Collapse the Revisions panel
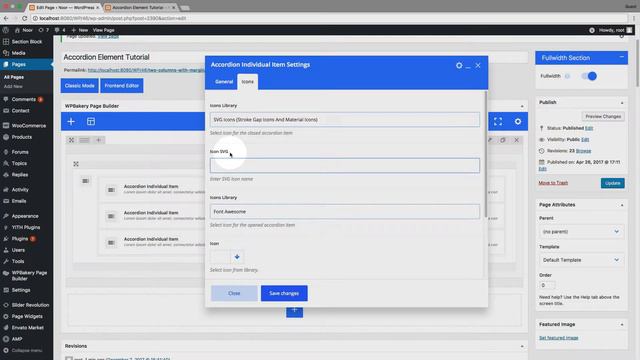 point(522,346)
